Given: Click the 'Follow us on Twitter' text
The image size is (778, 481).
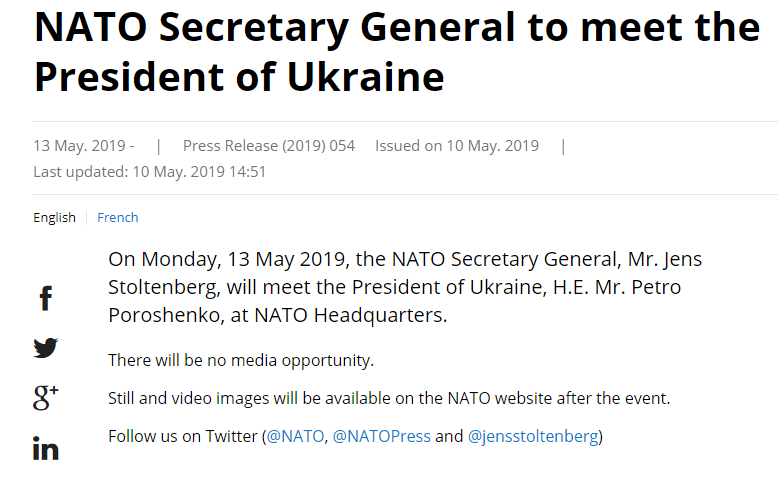Looking at the screenshot, I should pyautogui.click(x=182, y=437).
